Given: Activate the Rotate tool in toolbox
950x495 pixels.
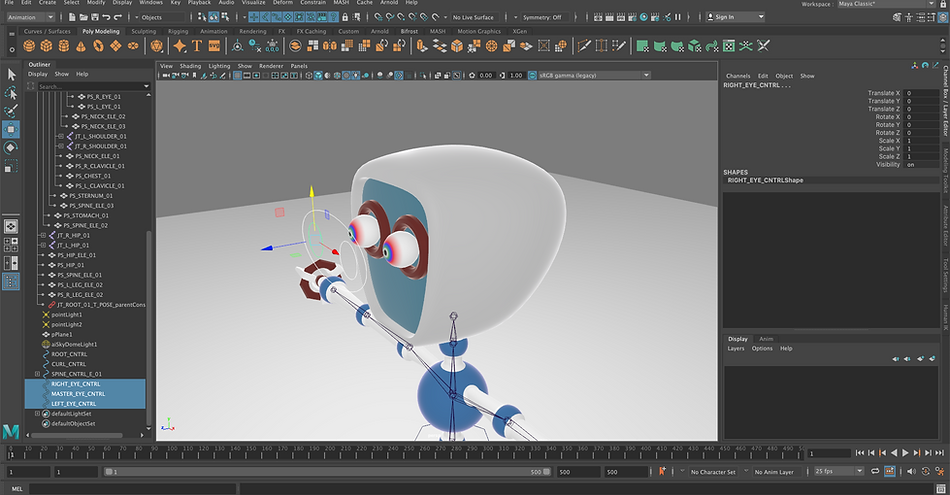Looking at the screenshot, I should coord(11,147).
